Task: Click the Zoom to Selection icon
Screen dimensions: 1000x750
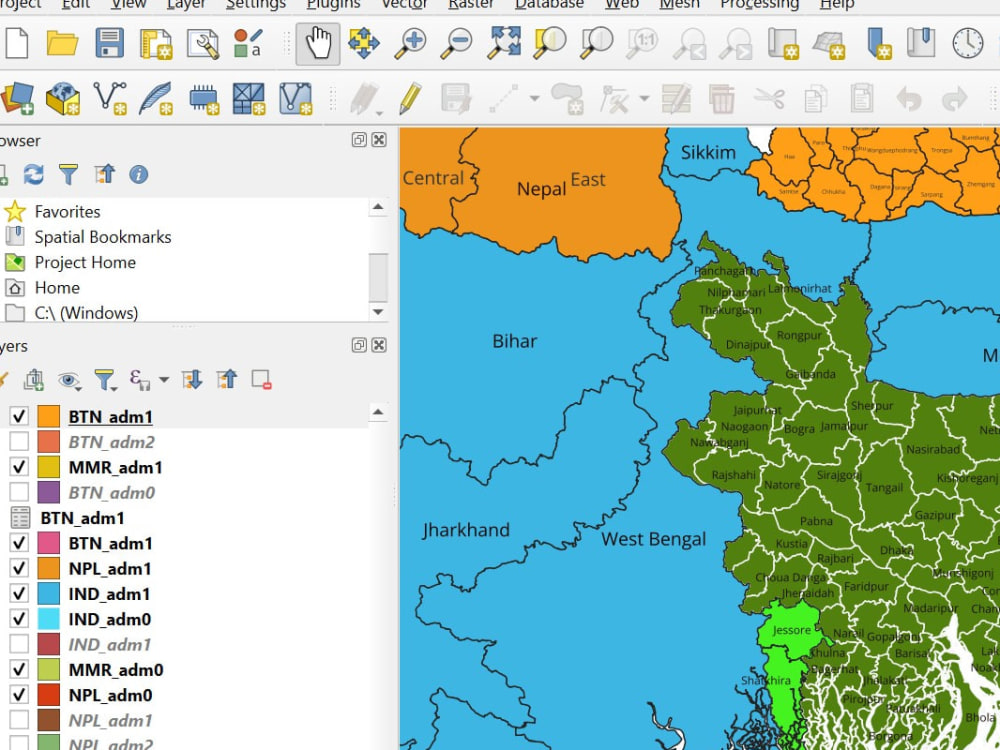Action: click(x=550, y=43)
